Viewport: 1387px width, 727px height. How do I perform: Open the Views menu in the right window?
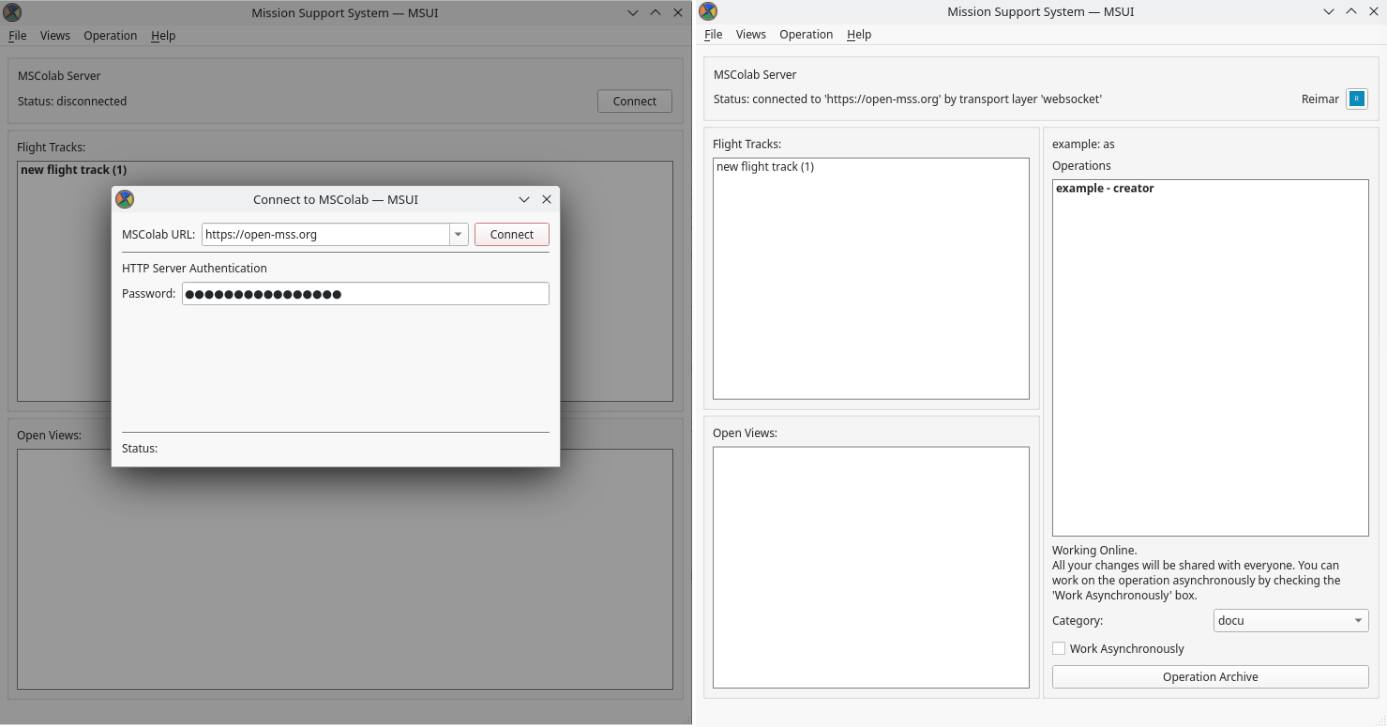(x=751, y=34)
